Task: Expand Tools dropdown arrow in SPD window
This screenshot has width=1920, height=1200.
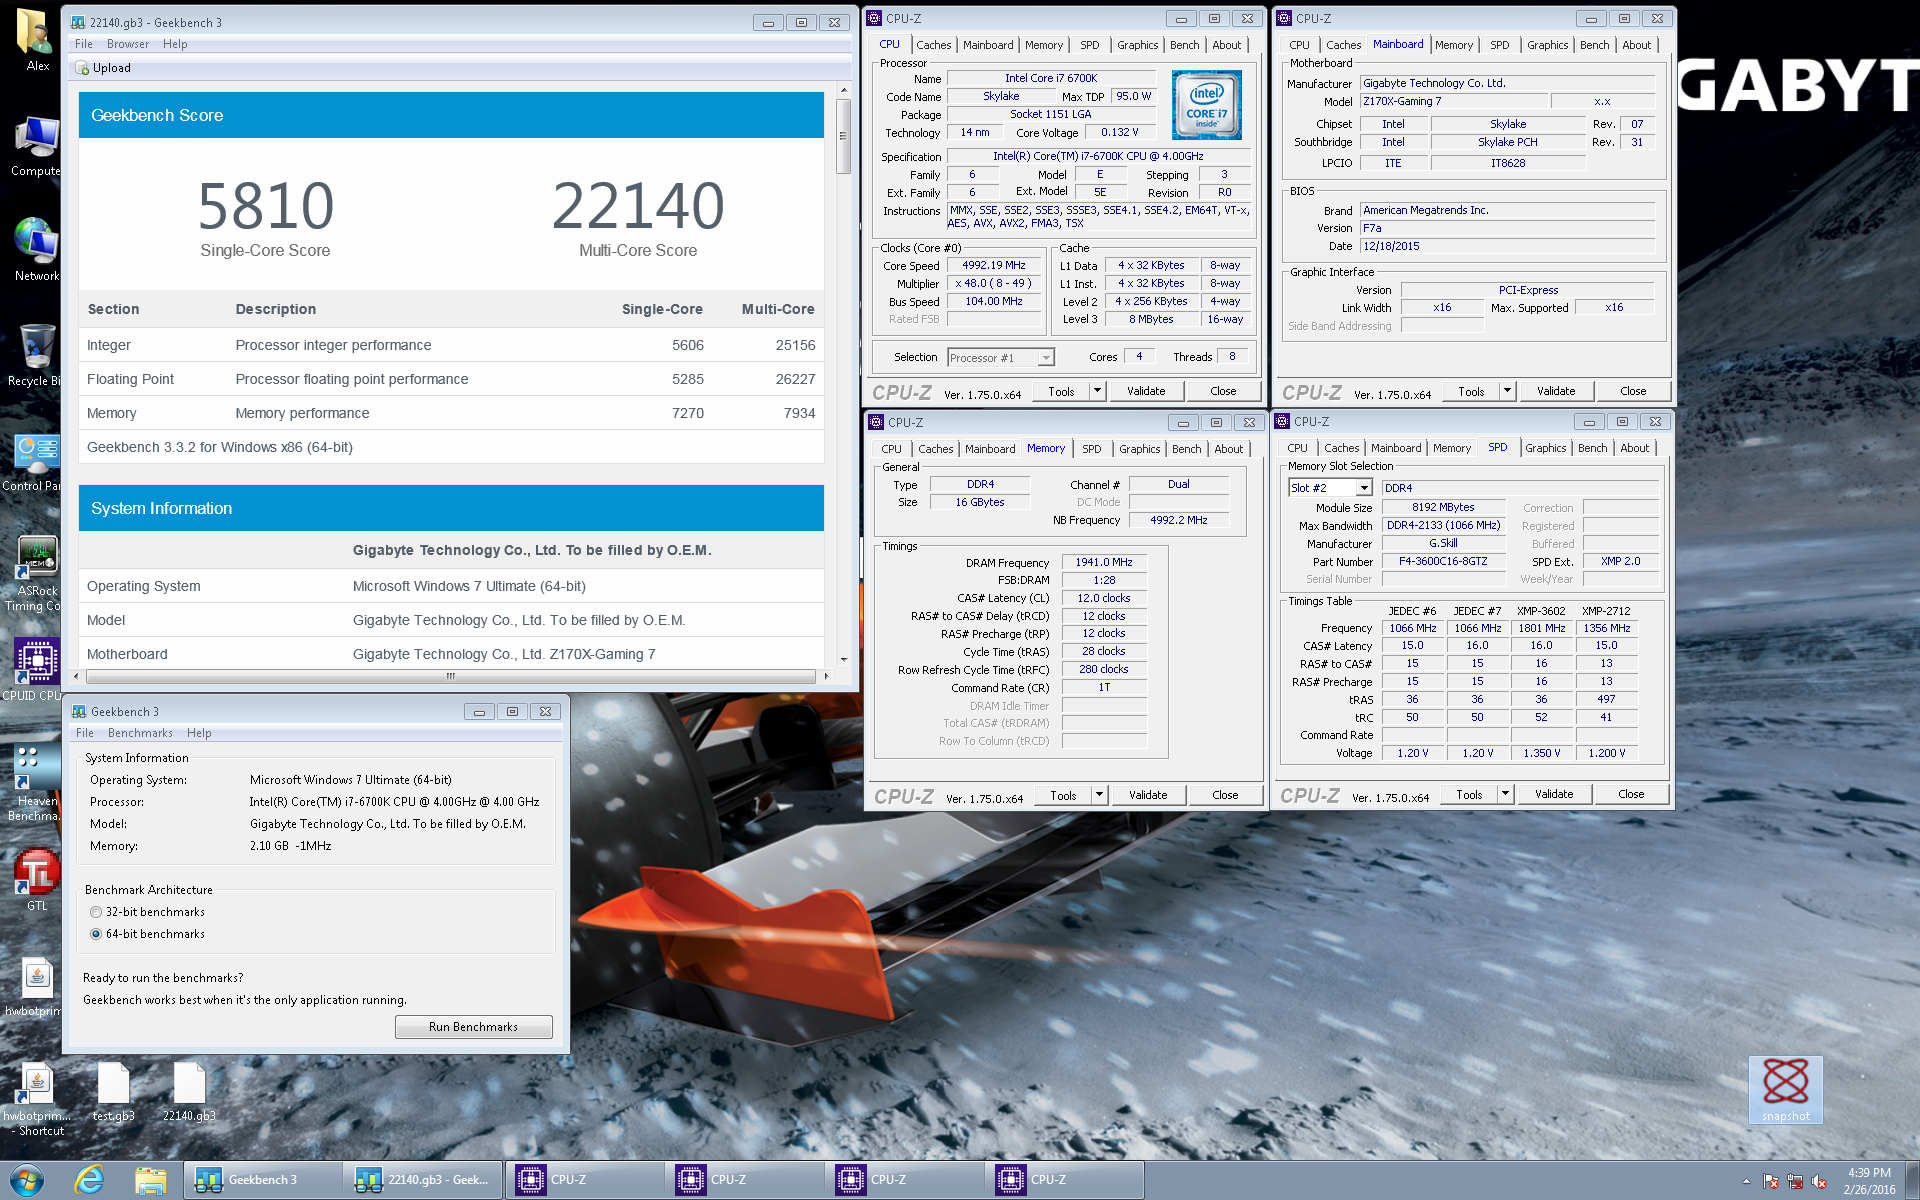Action: (1505, 794)
